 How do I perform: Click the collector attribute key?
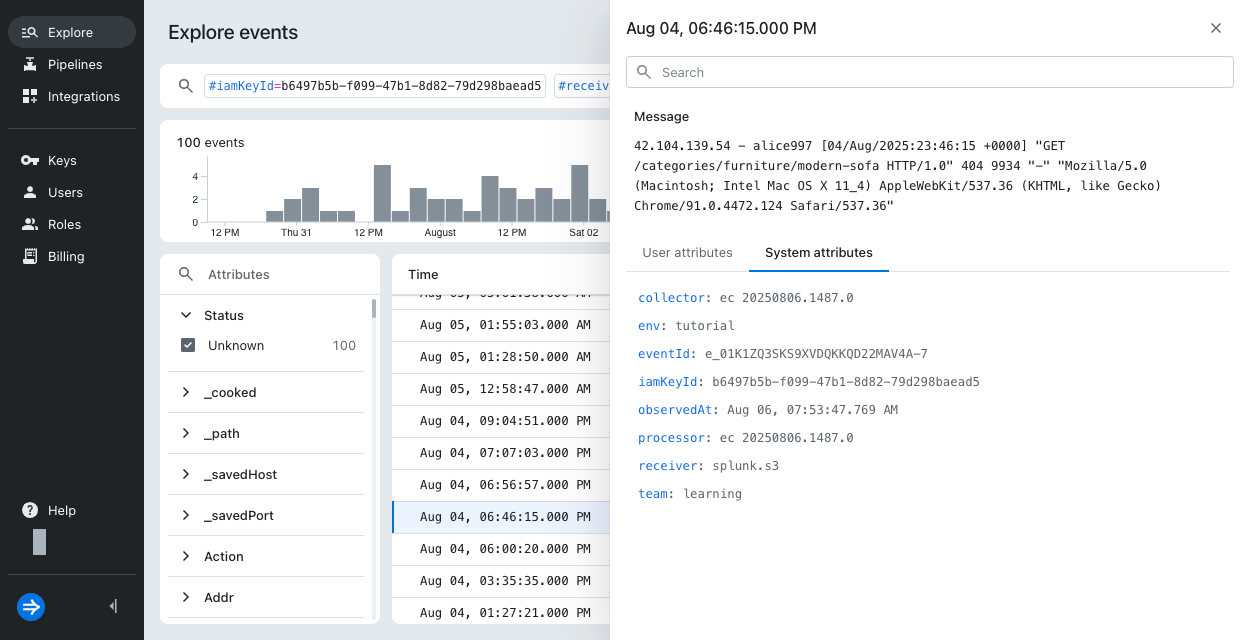[x=669, y=298]
